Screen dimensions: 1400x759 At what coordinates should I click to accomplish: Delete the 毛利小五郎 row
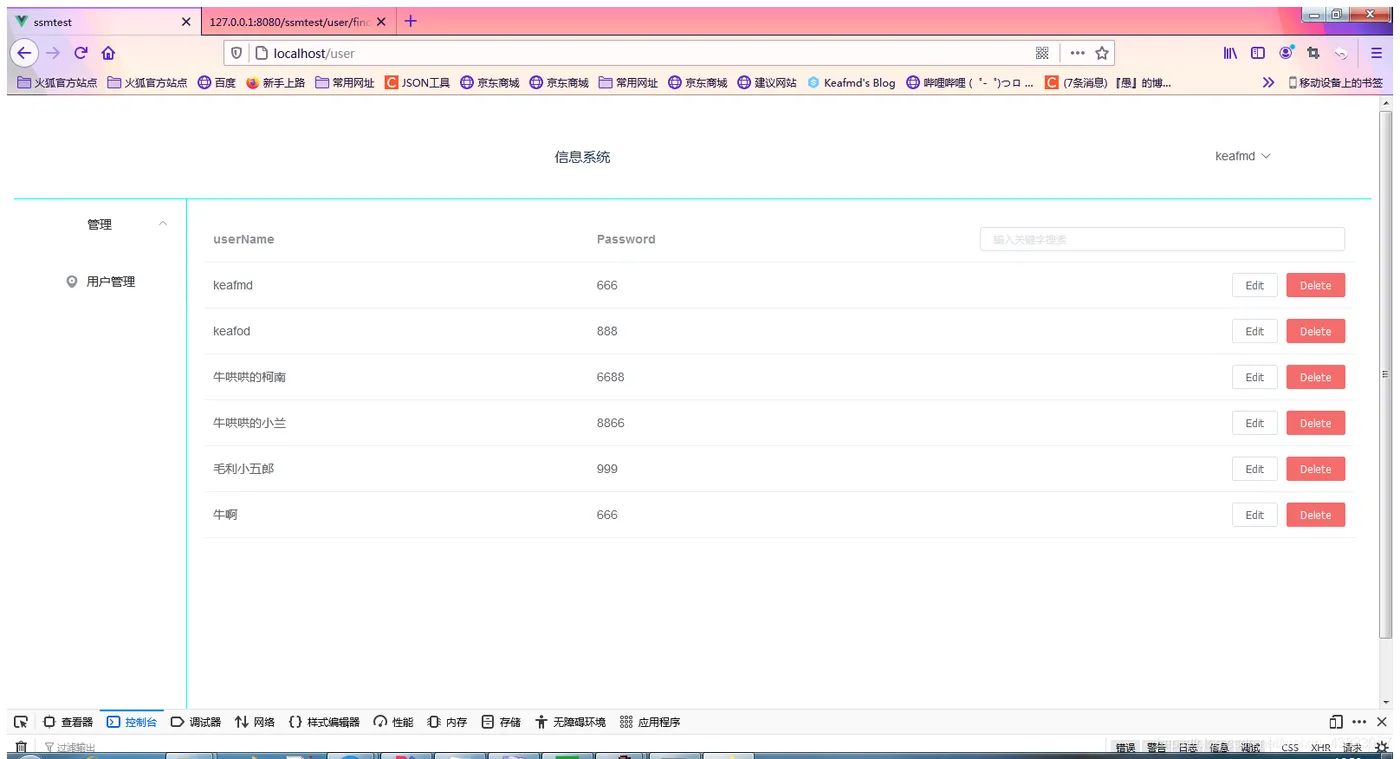coord(1315,470)
